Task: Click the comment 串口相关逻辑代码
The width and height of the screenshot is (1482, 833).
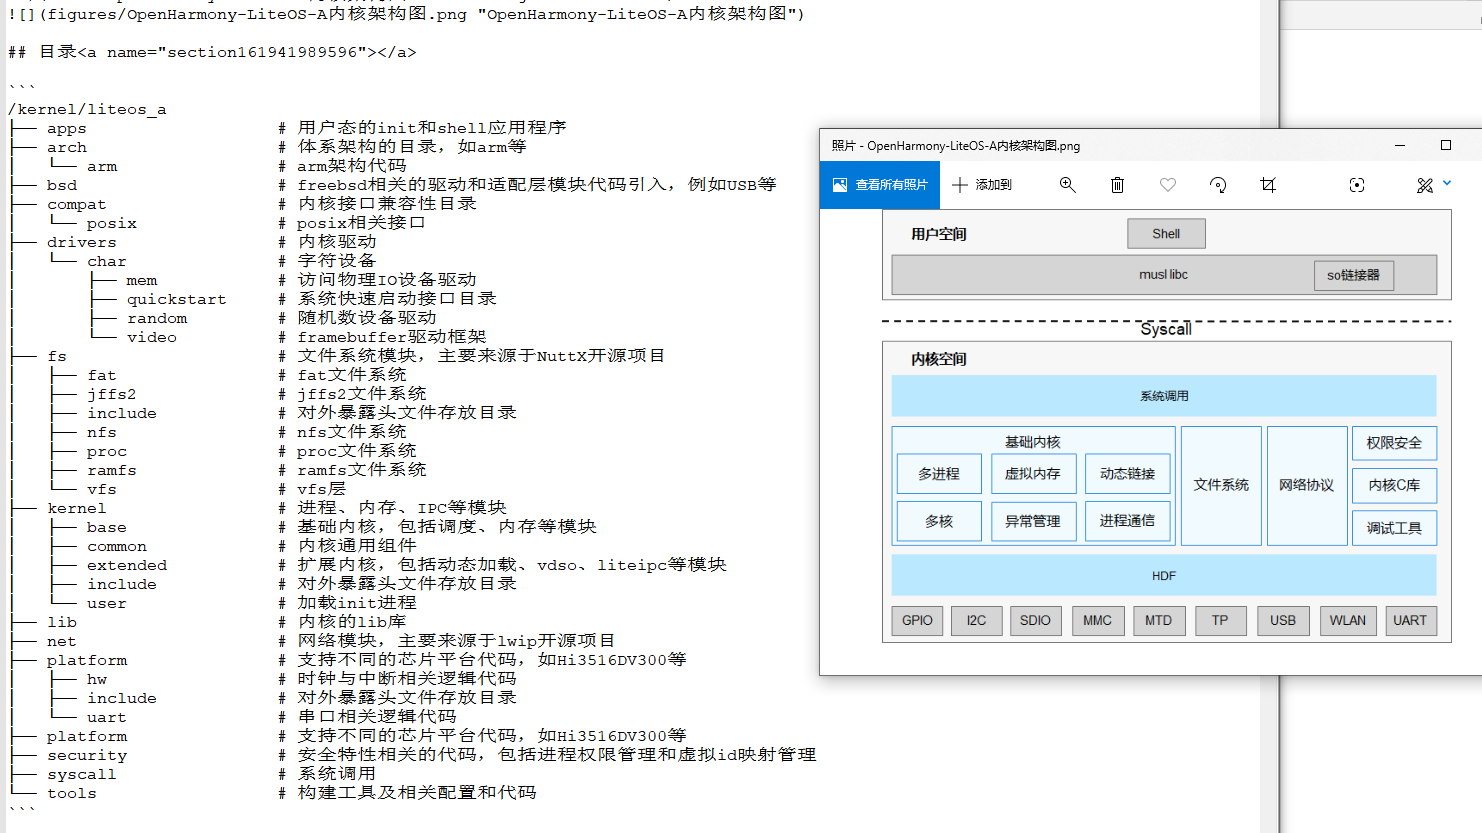Action: pos(377,717)
